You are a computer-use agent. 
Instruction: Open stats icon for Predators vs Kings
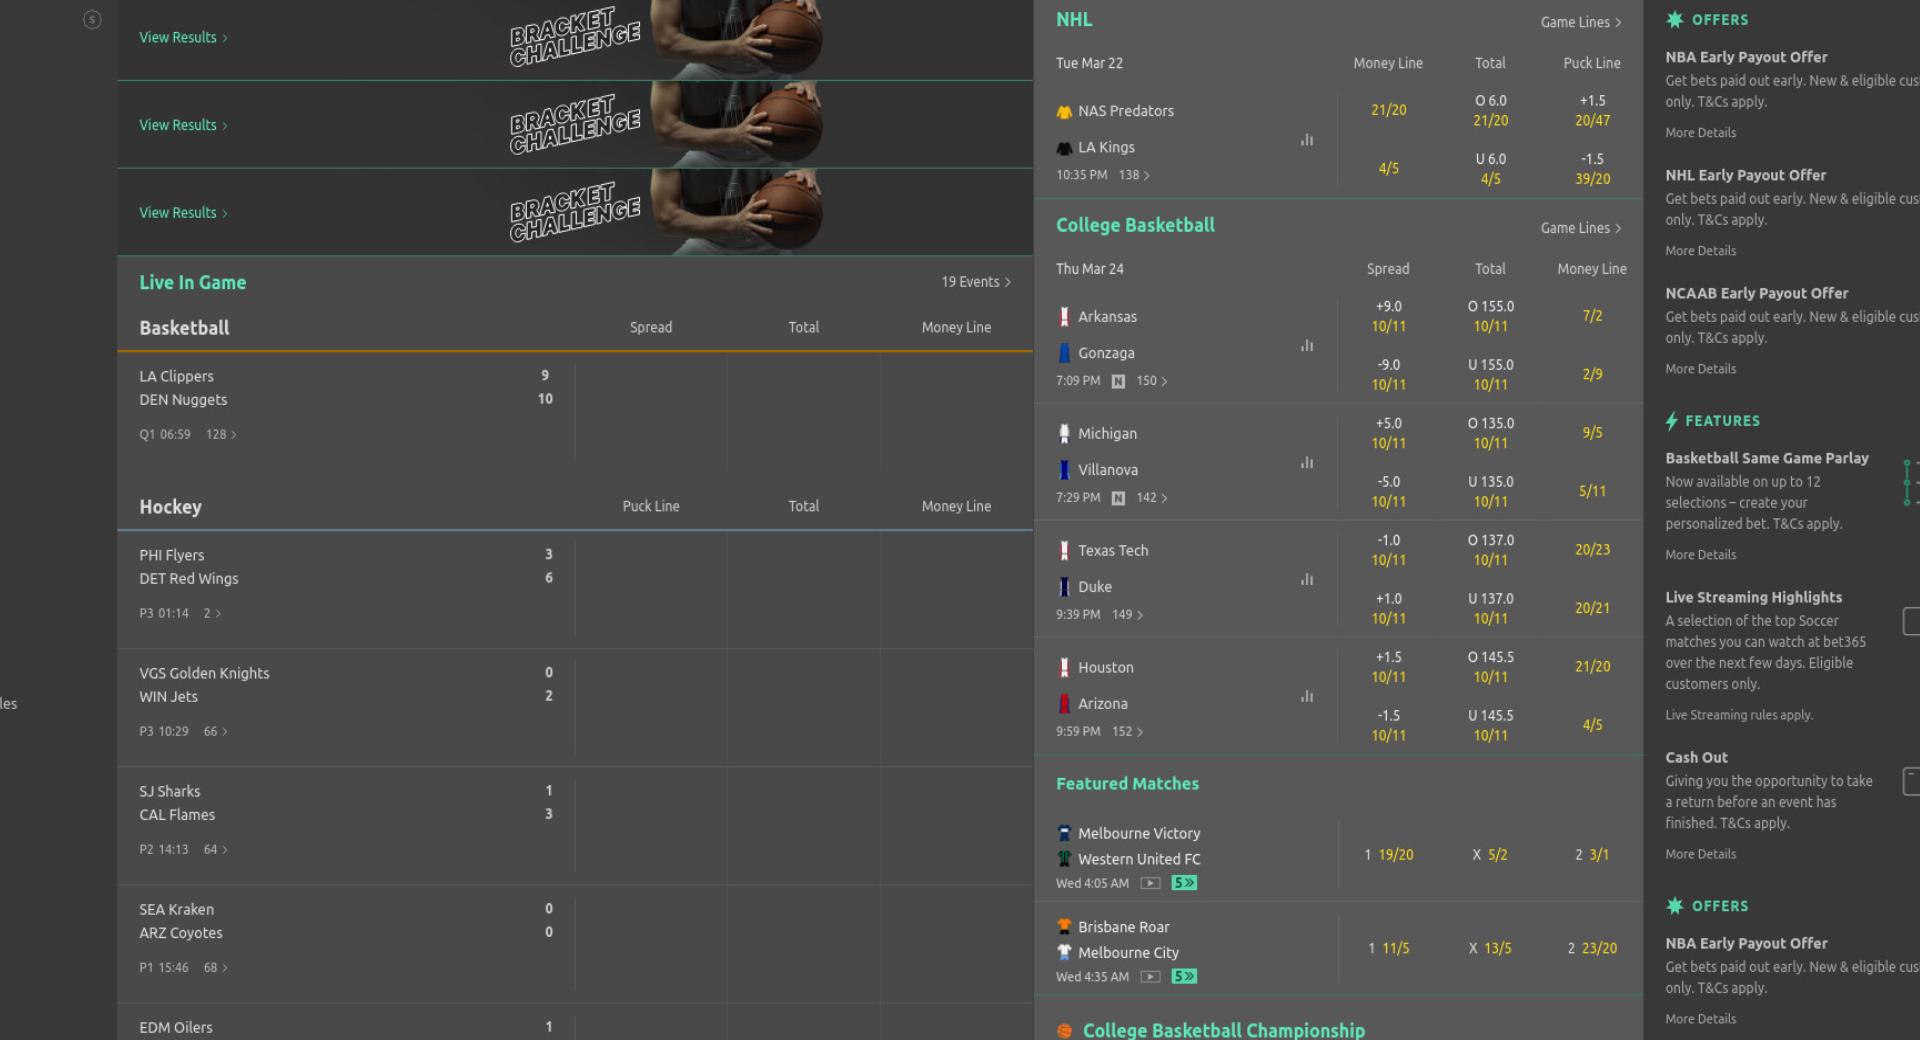[1306, 140]
